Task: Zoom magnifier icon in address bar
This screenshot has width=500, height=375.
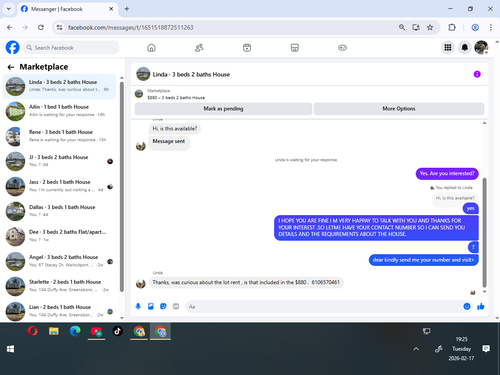Action: coord(402,27)
